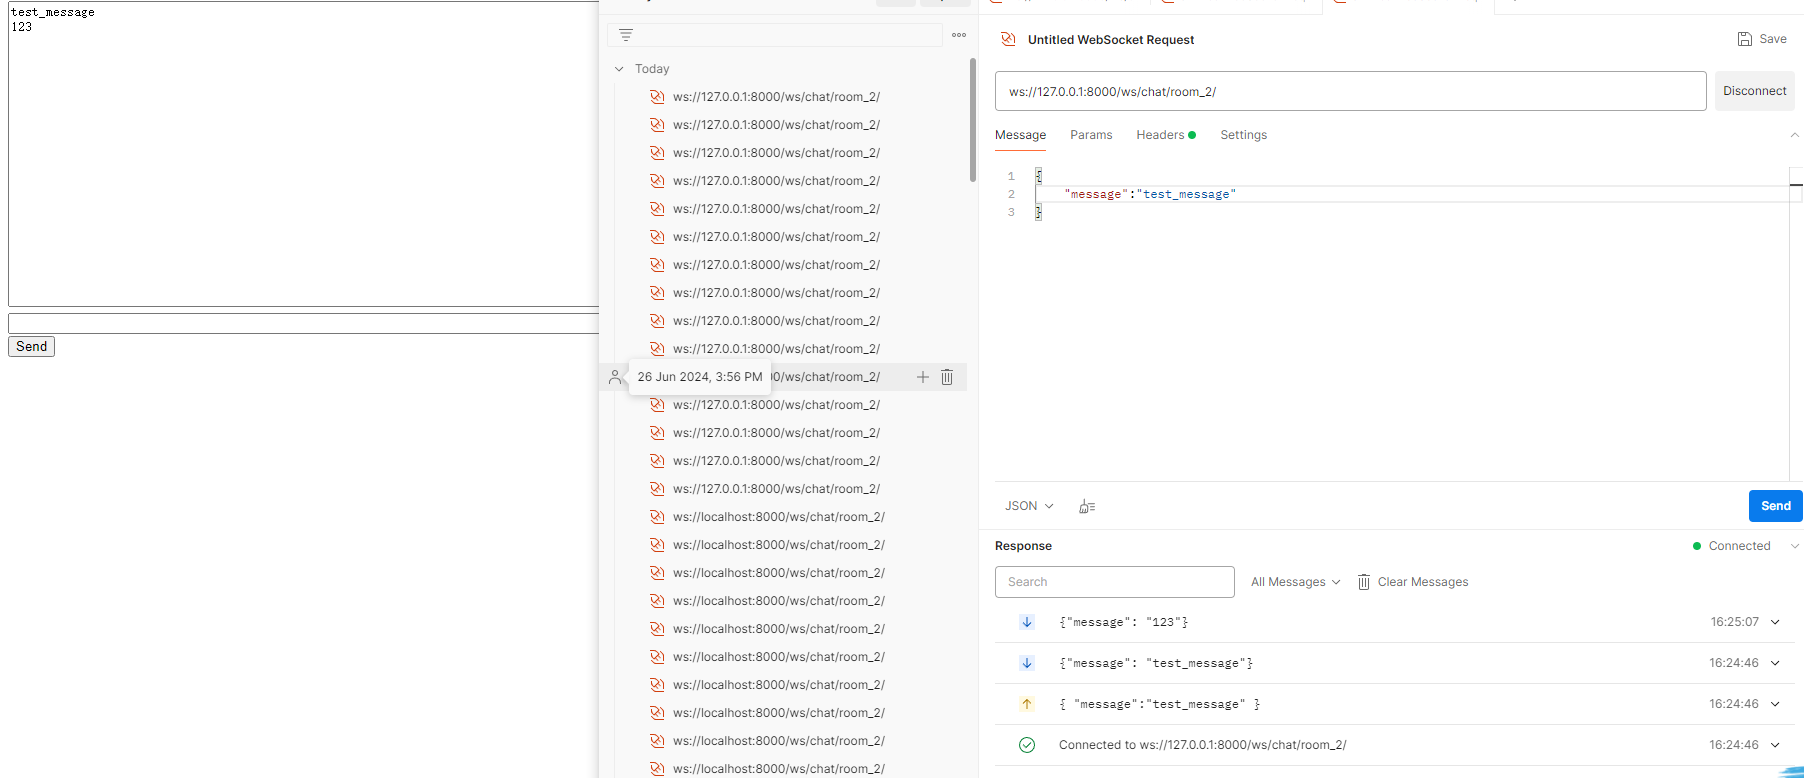
Task: Click the Clear Messages trash icon
Action: pyautogui.click(x=1364, y=582)
